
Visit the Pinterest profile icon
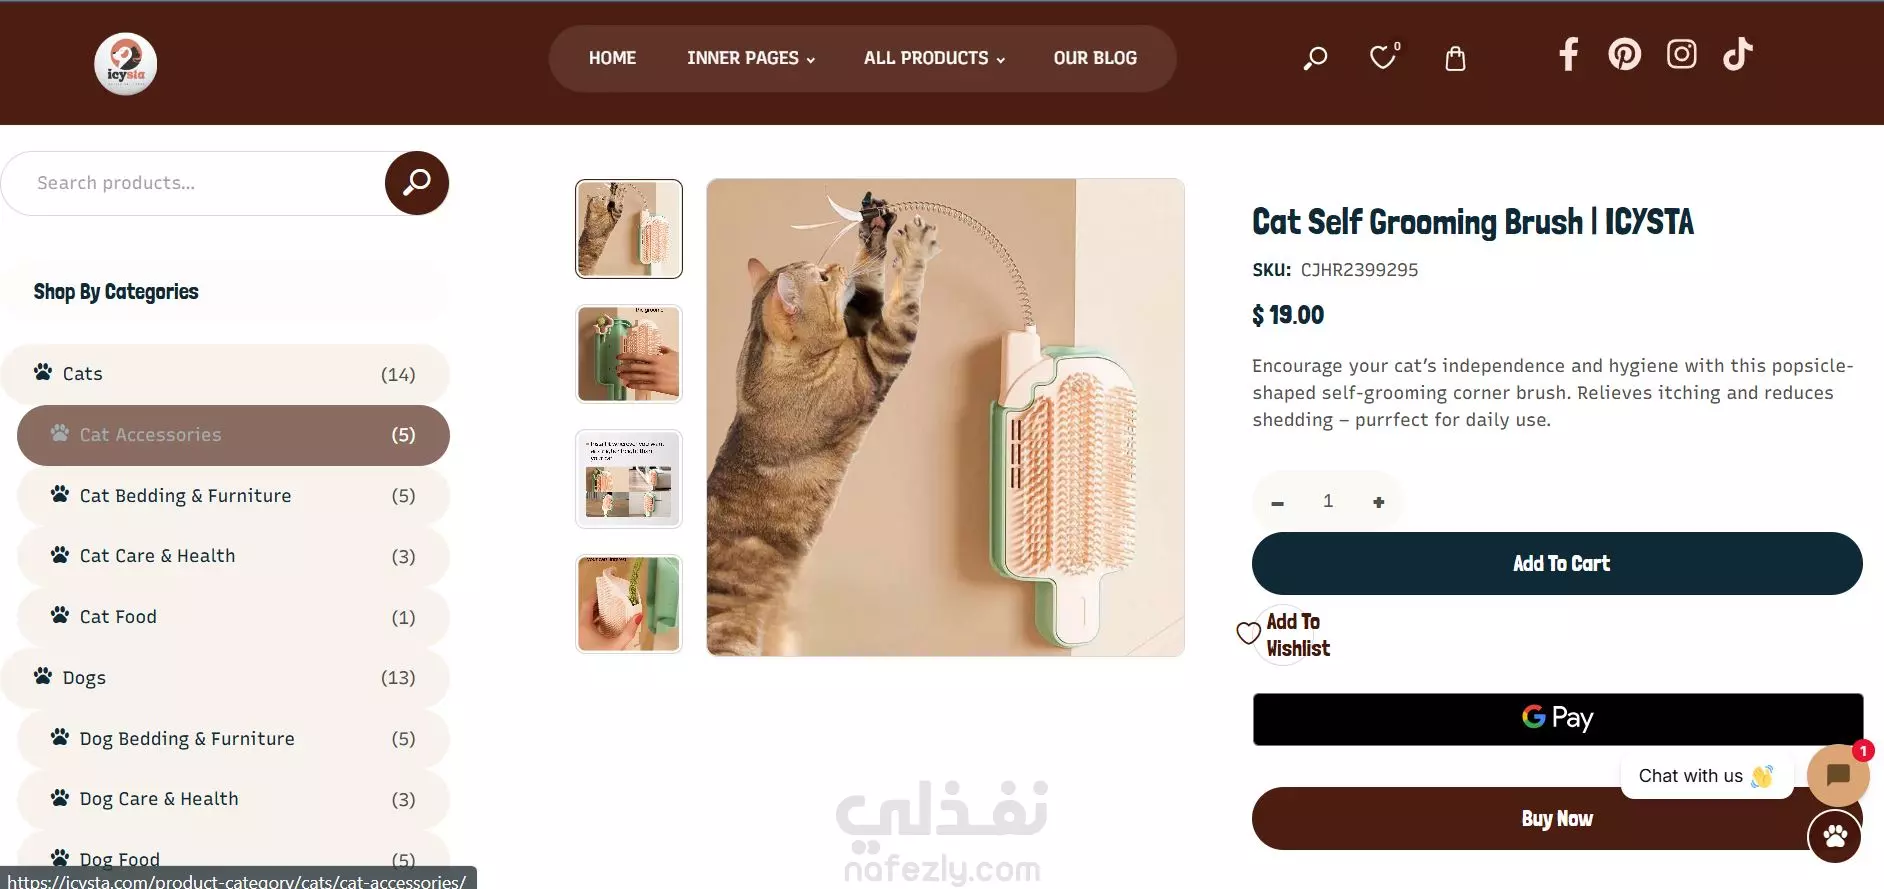point(1625,54)
